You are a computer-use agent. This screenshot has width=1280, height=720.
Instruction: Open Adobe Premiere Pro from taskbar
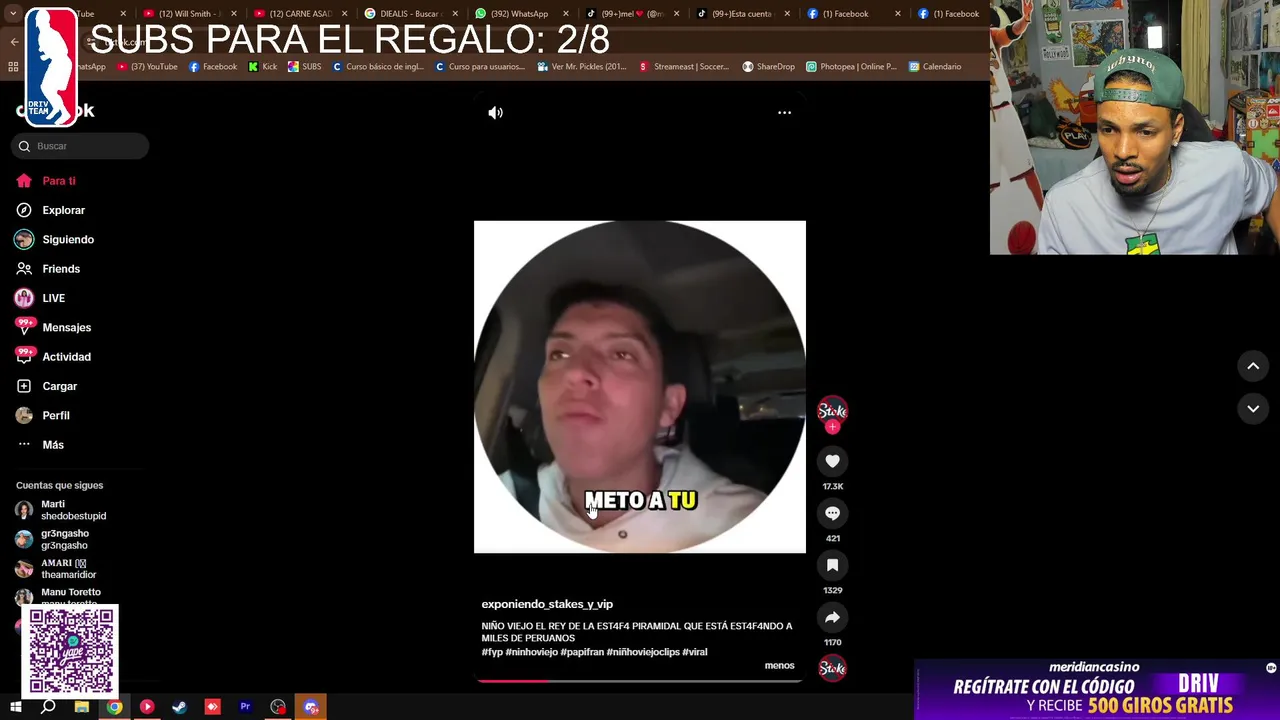(x=245, y=707)
